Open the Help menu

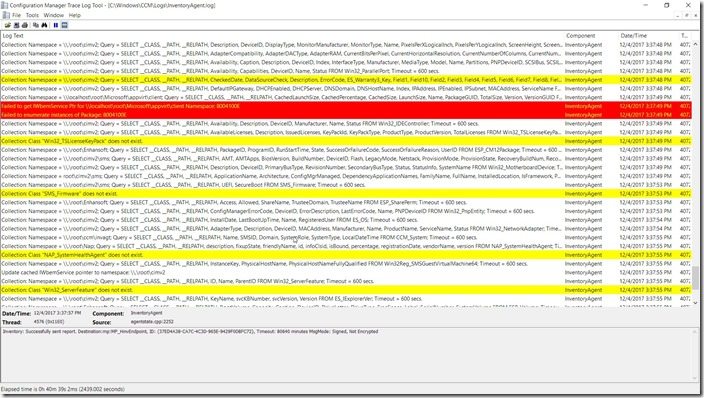[x=75, y=15]
